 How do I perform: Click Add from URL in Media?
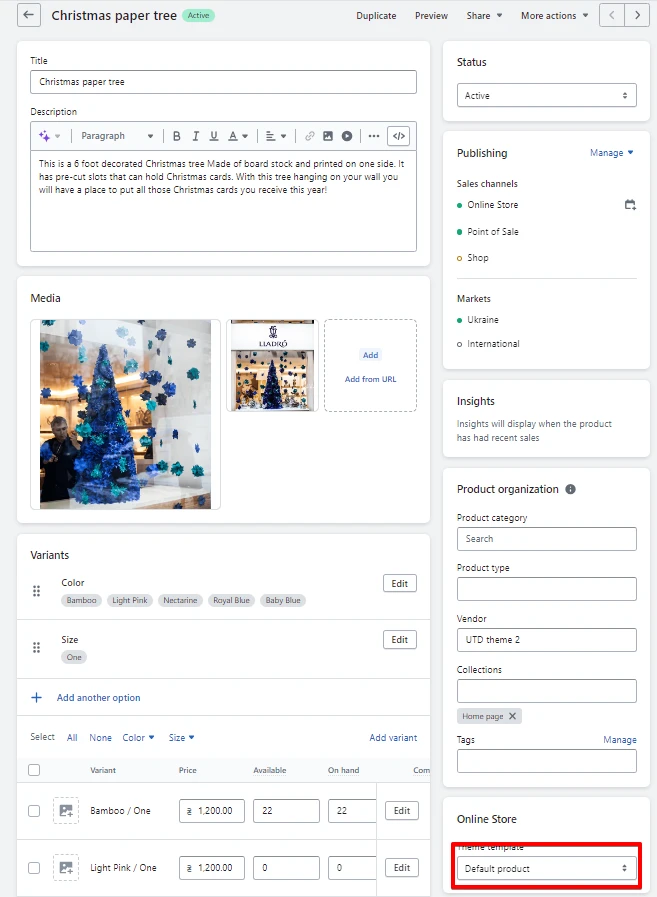pyautogui.click(x=370, y=379)
